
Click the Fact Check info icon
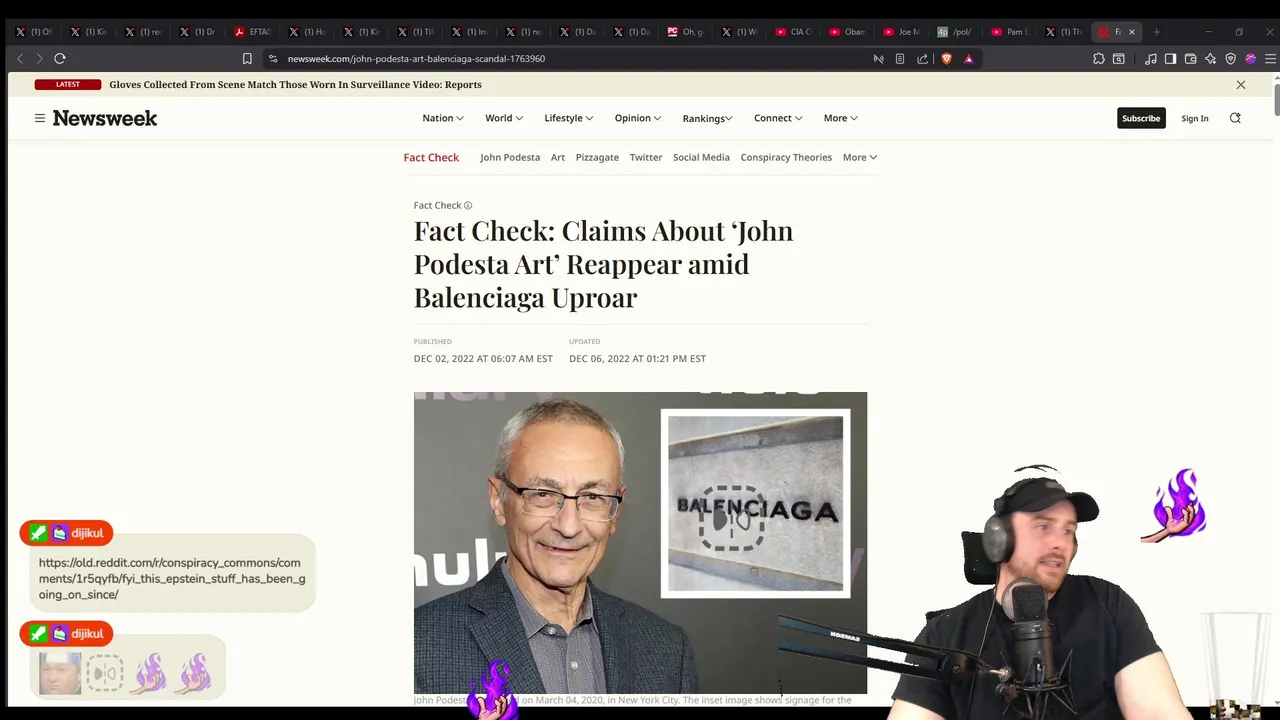click(467, 206)
